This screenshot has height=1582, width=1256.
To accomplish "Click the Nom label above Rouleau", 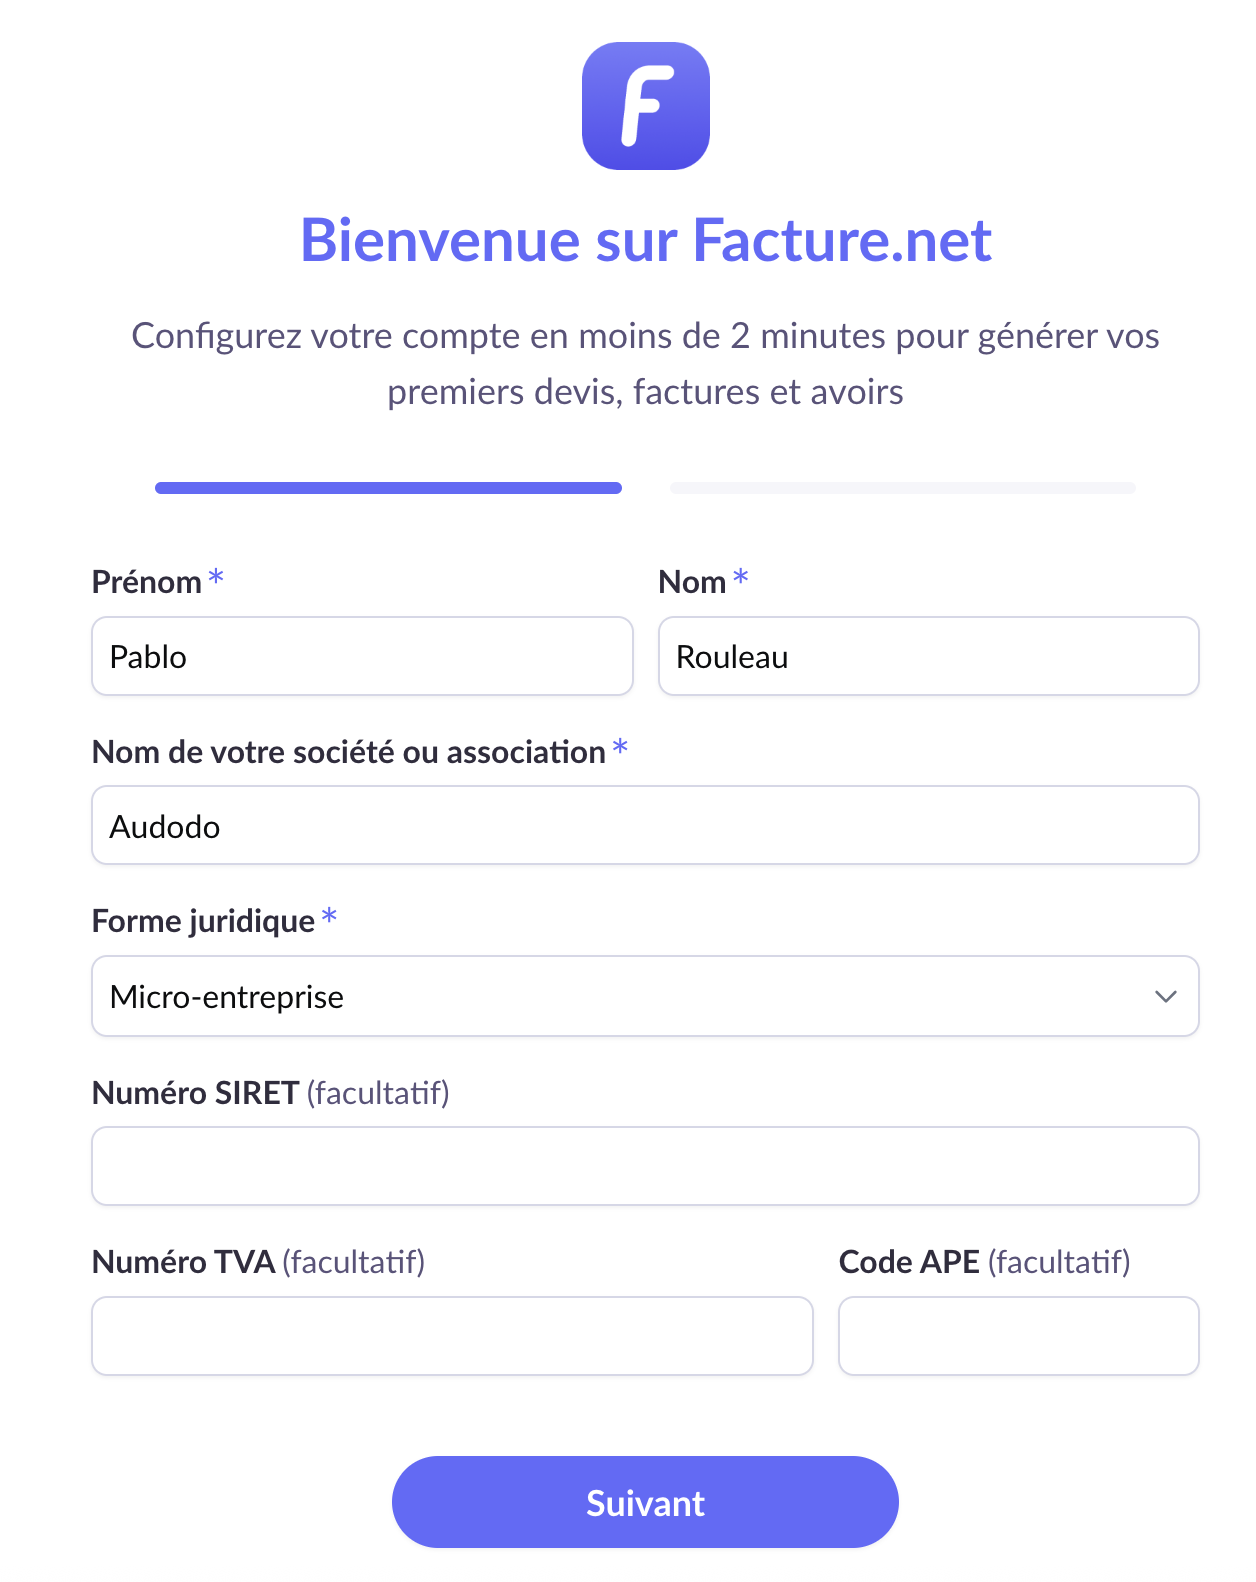I will click(x=692, y=582).
